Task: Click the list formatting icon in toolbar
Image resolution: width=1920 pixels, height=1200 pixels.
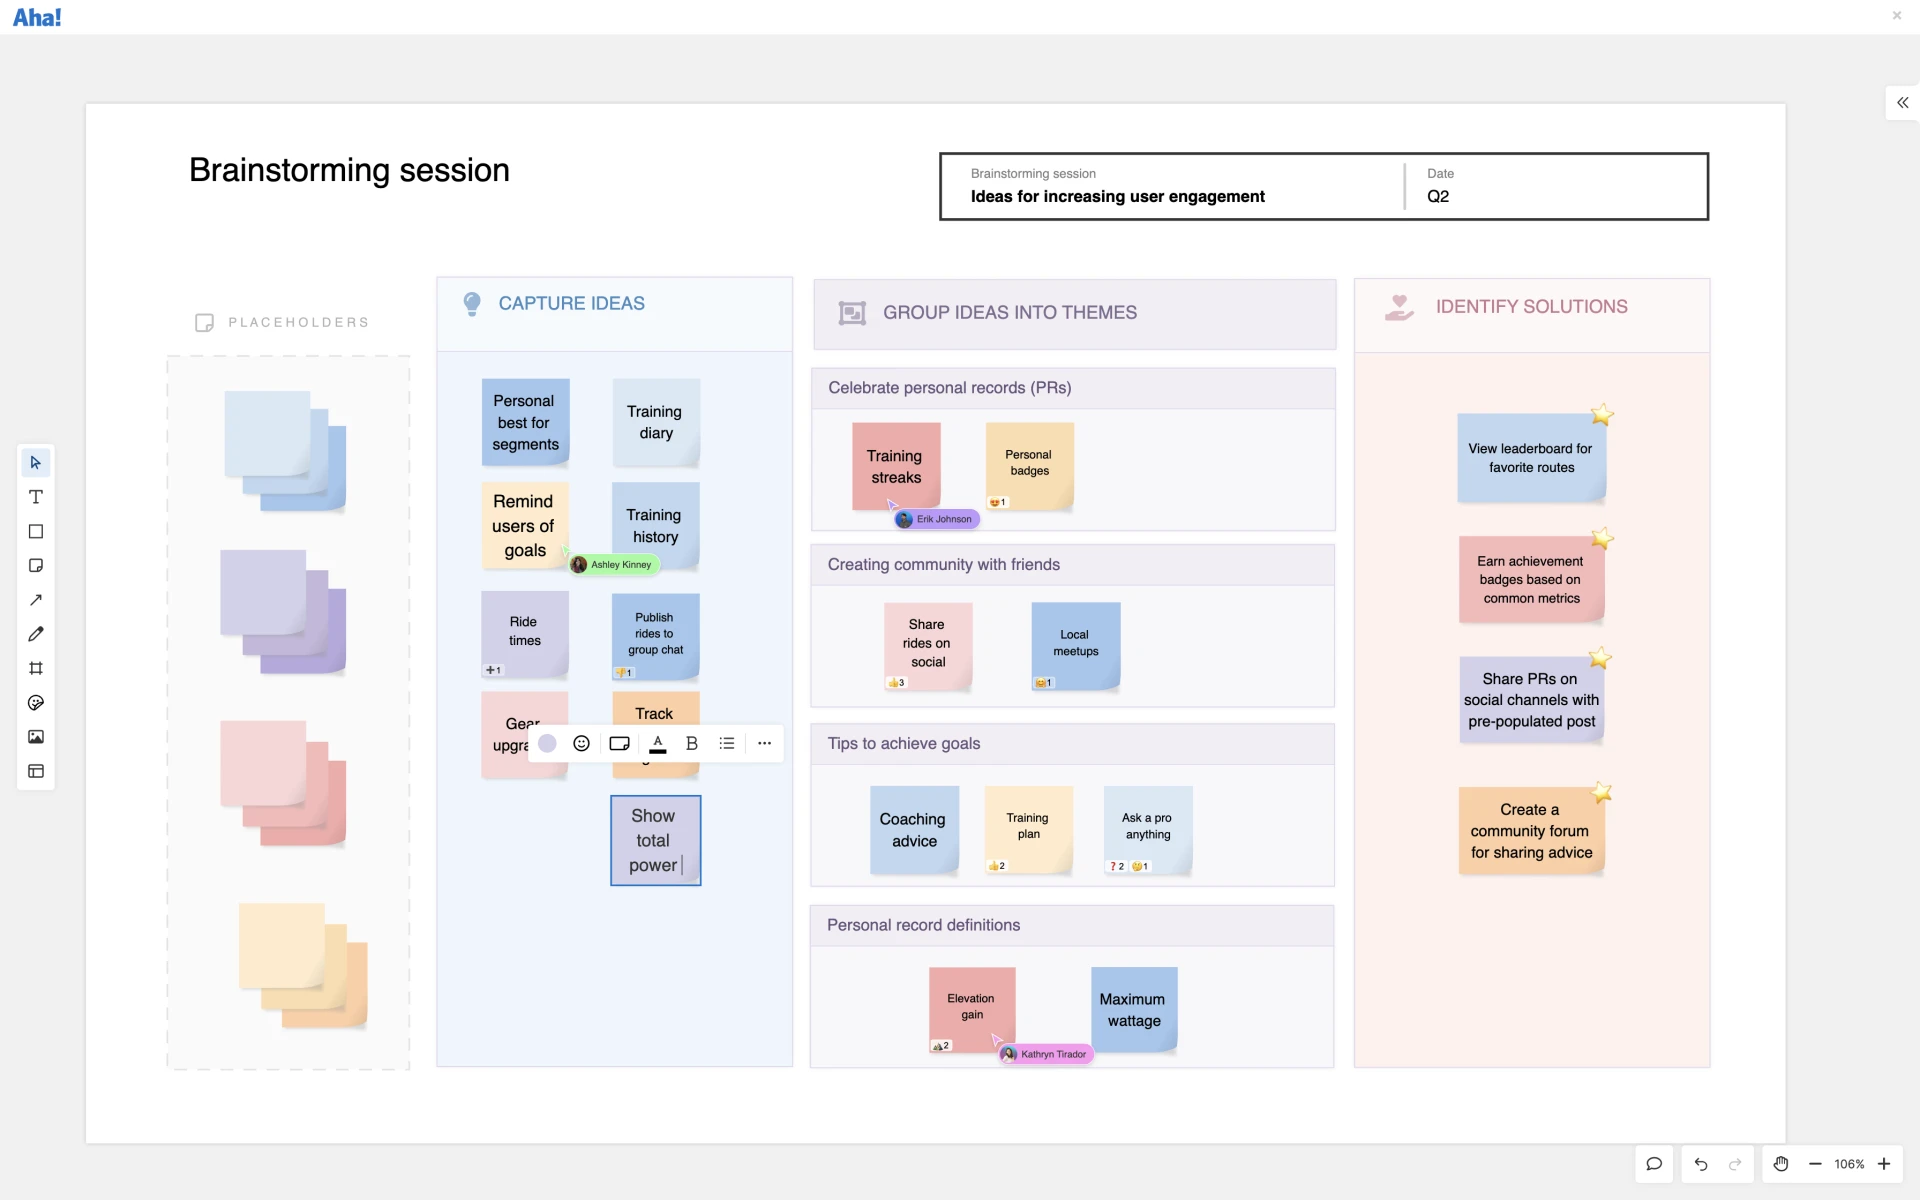Action: (727, 744)
